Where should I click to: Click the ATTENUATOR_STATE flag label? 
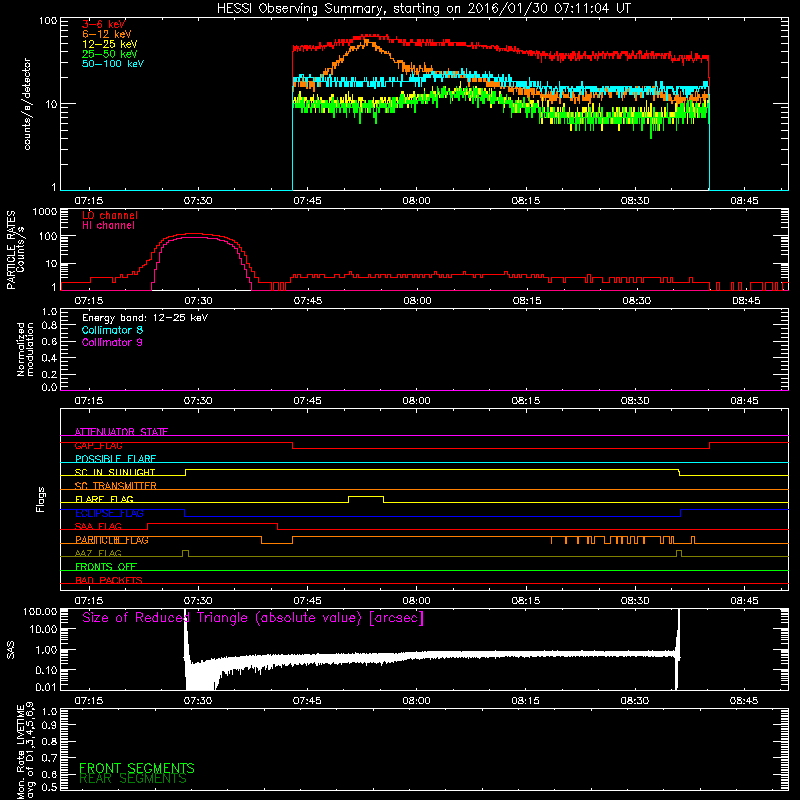(x=121, y=432)
